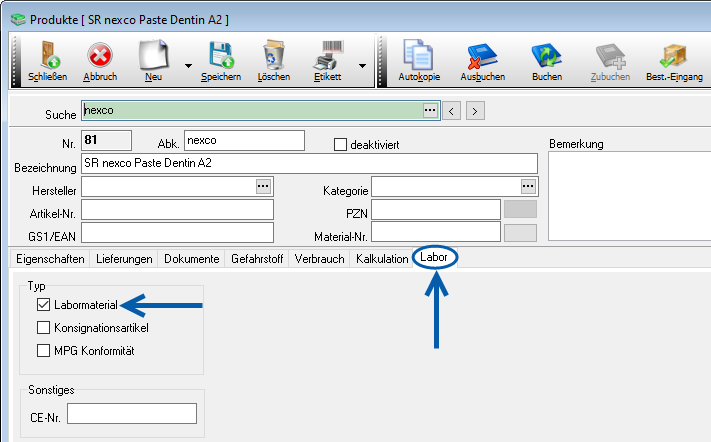Screen dimensions: 711x442
Task: Open the dropdown arrow beside Neu
Action: click(188, 66)
